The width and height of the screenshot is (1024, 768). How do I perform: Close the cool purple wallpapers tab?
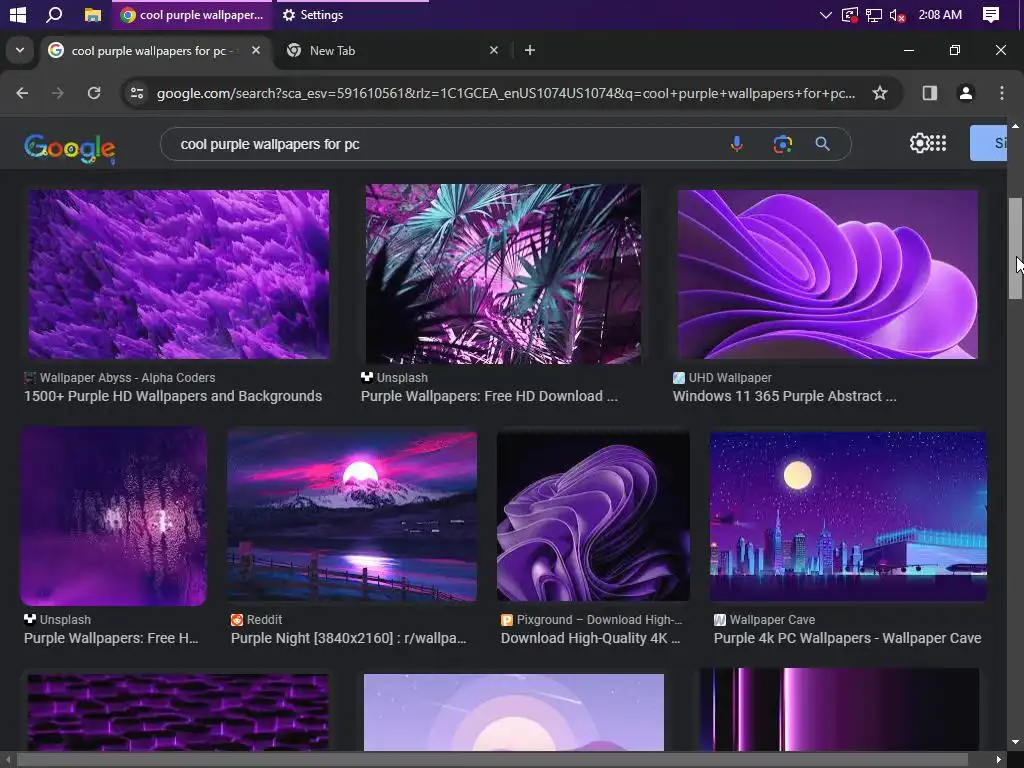click(256, 50)
